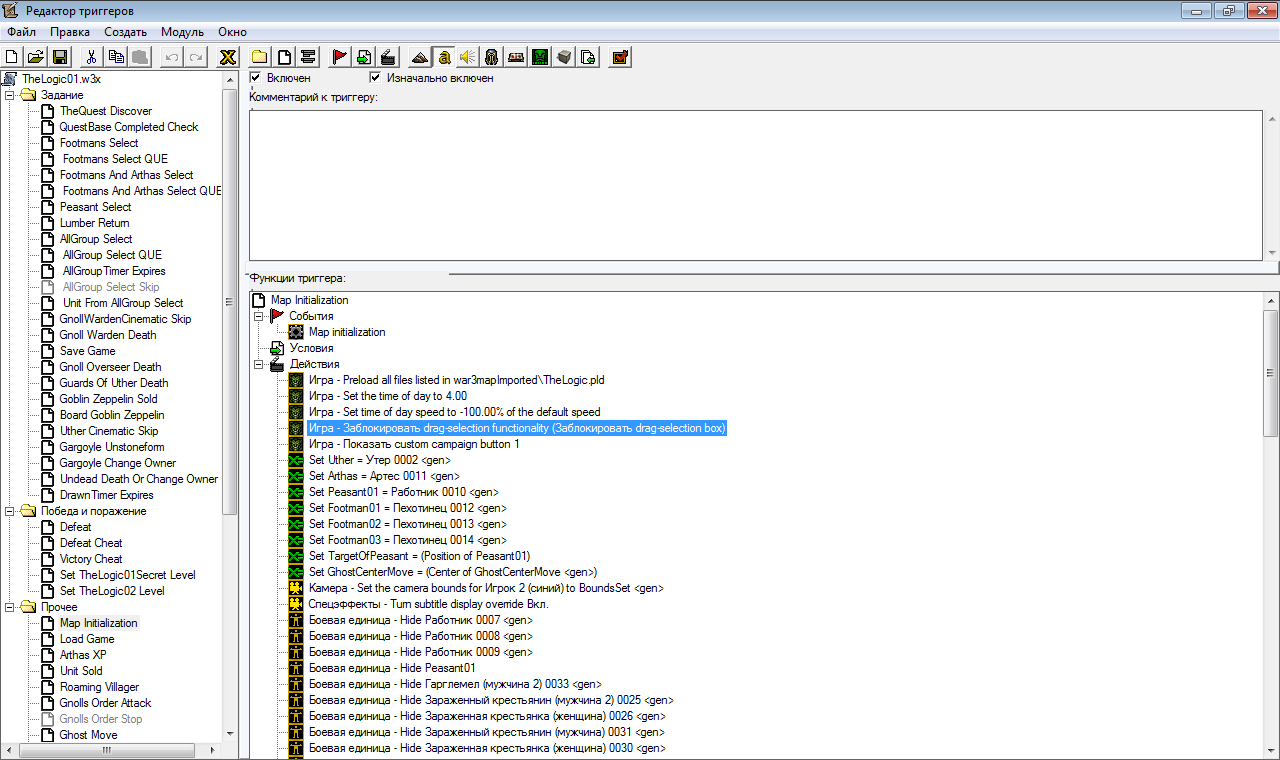Collapse the События node
Image resolution: width=1280 pixels, height=760 pixels.
tap(259, 316)
